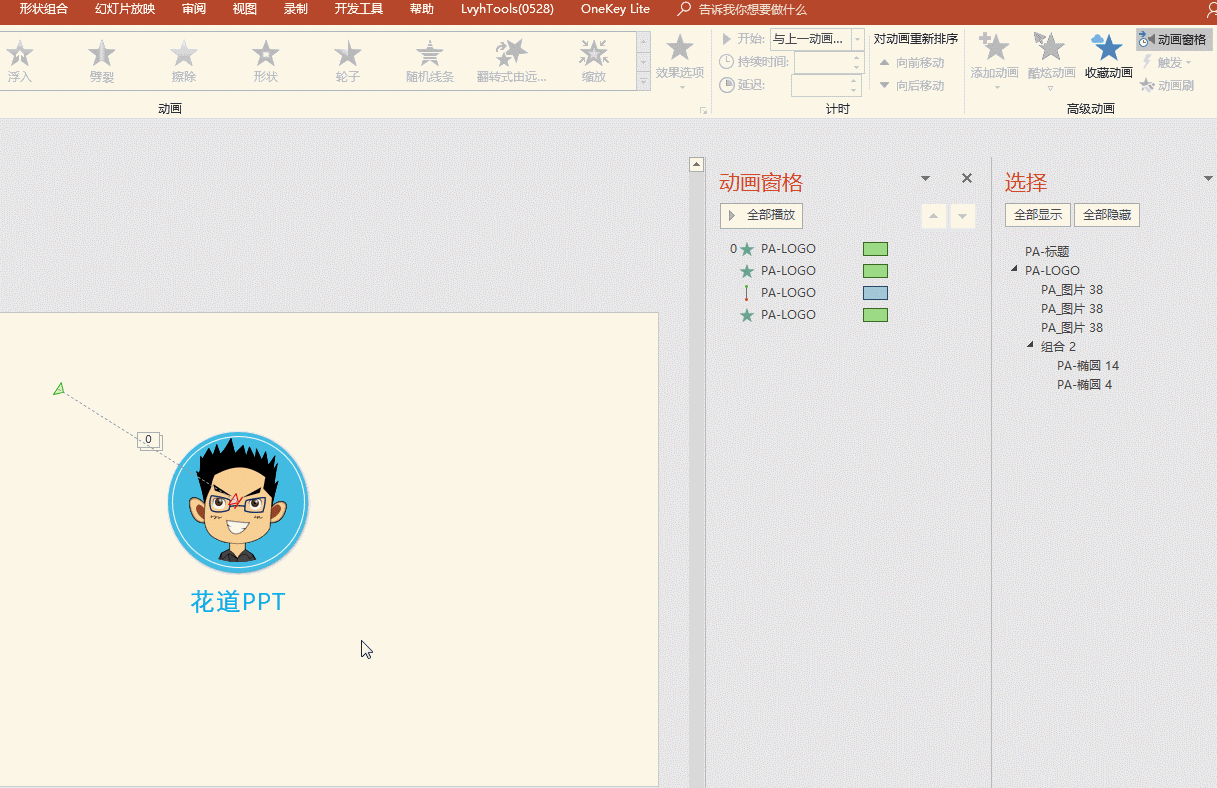Click the 告诉我你想要做什么 search box
1217x788 pixels.
[x=752, y=9]
